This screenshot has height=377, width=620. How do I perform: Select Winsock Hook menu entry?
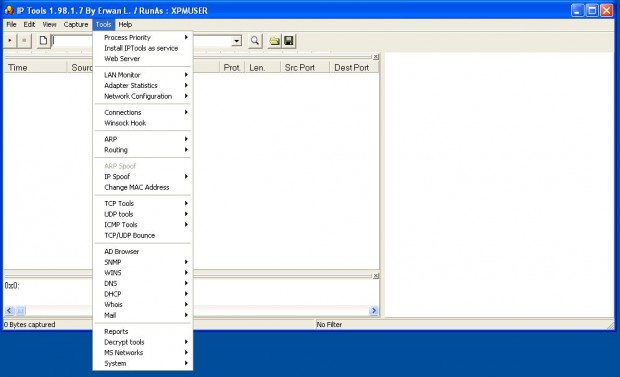pyautogui.click(x=143, y=123)
